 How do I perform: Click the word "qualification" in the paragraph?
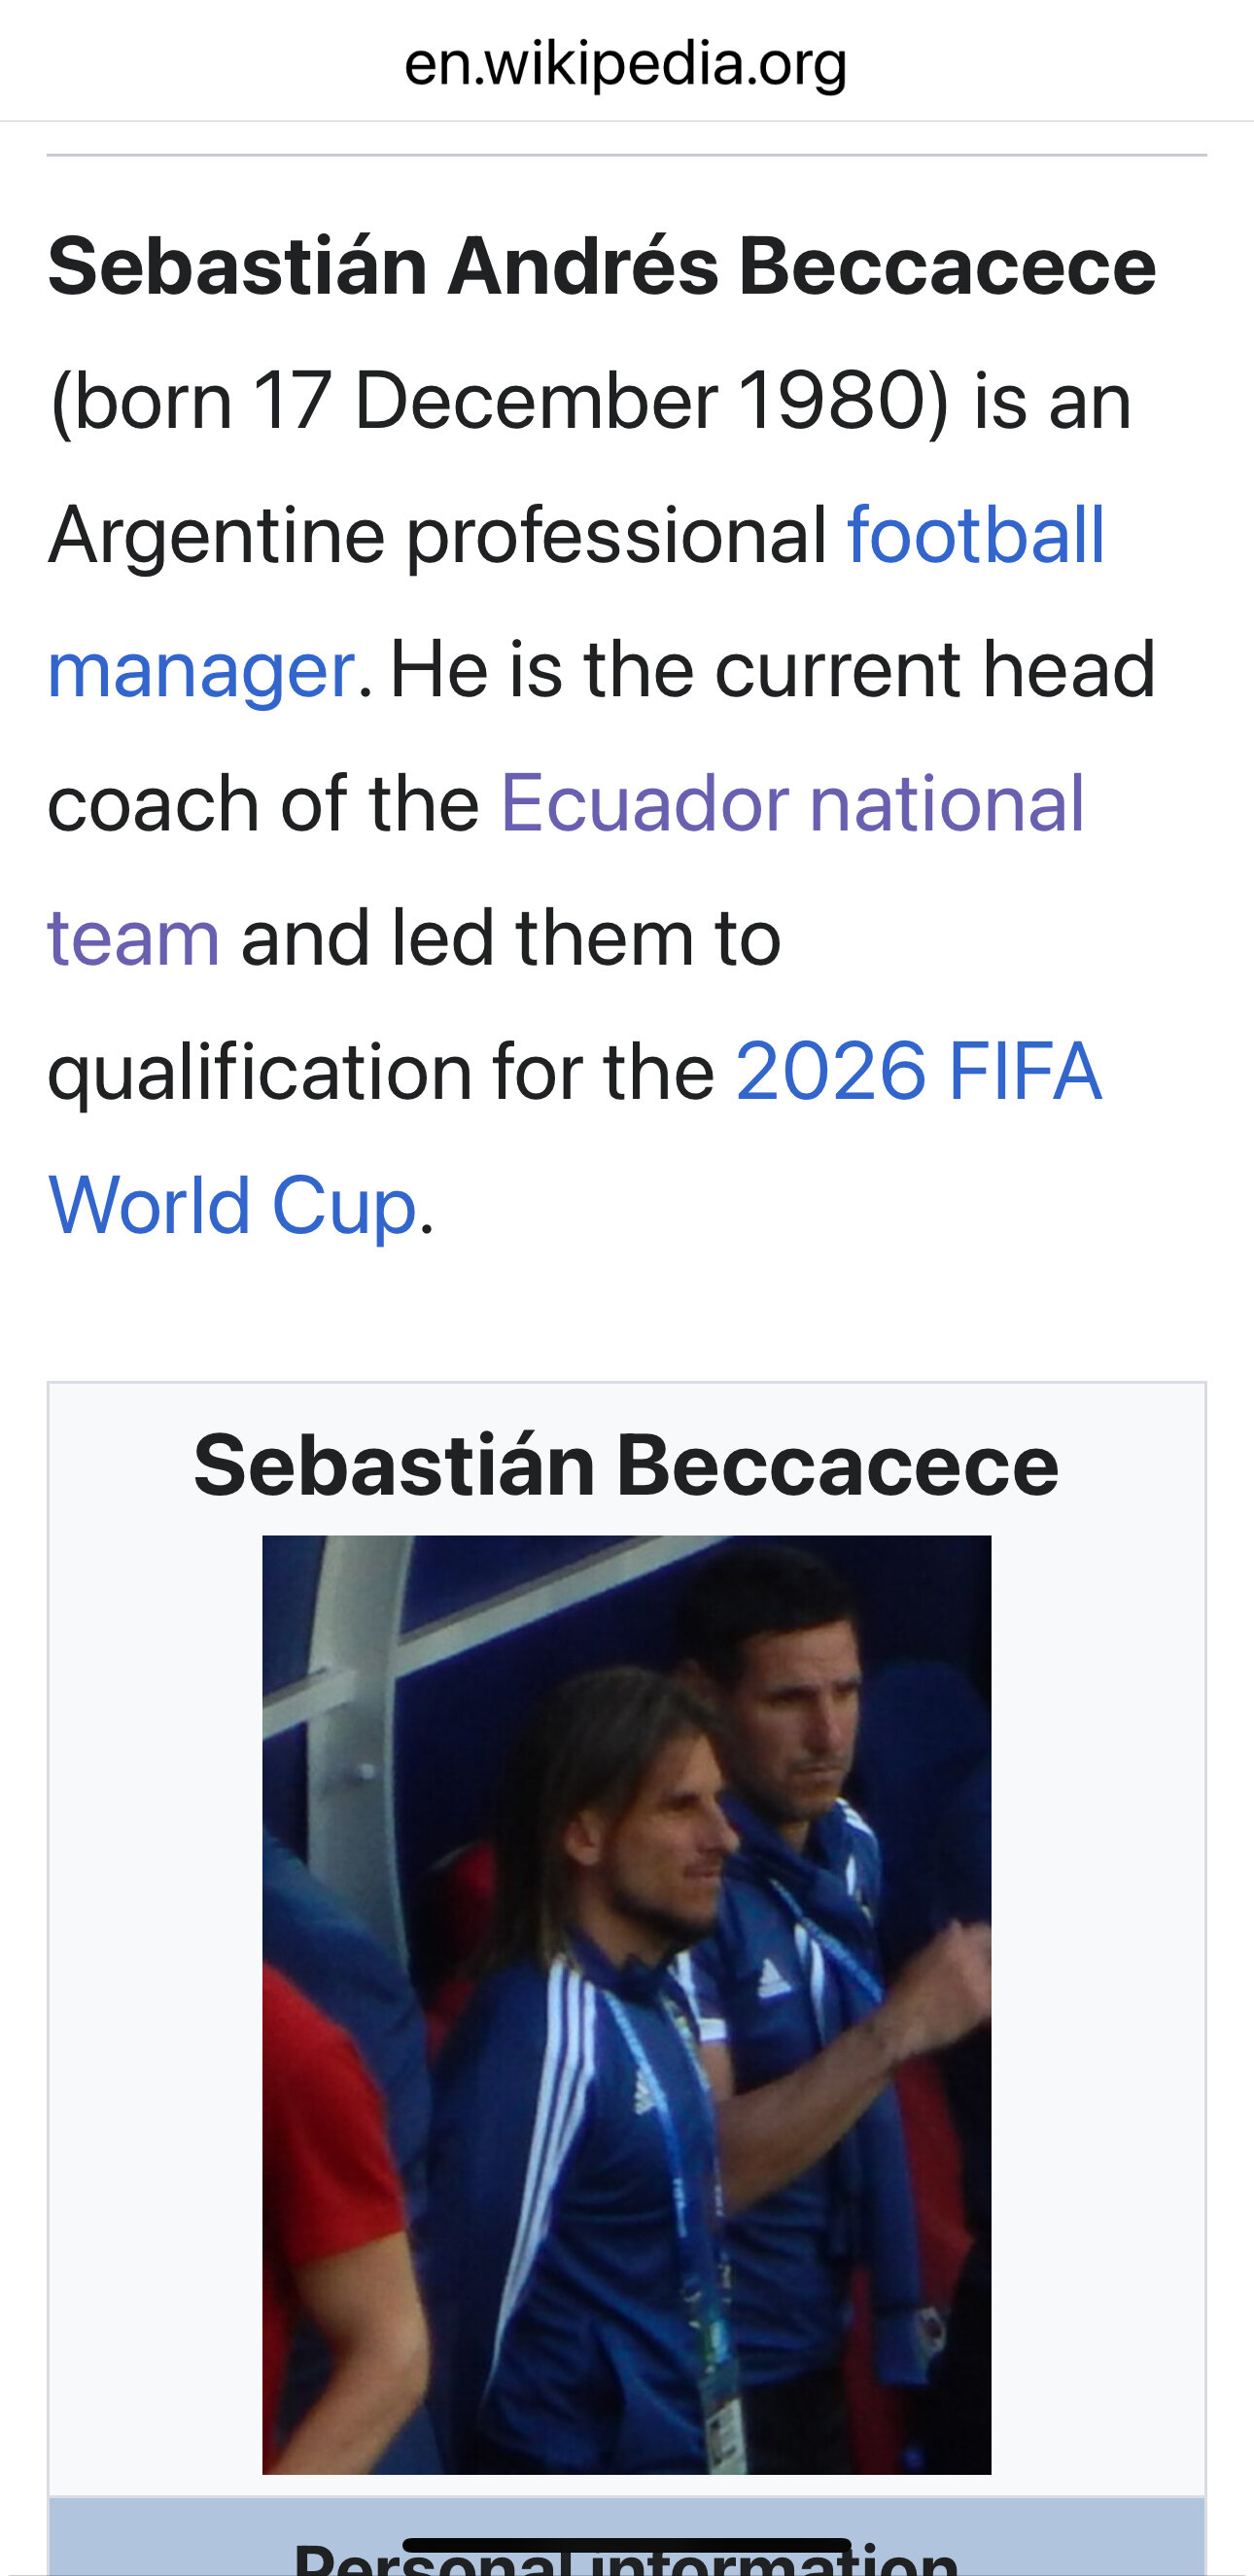coord(258,1071)
